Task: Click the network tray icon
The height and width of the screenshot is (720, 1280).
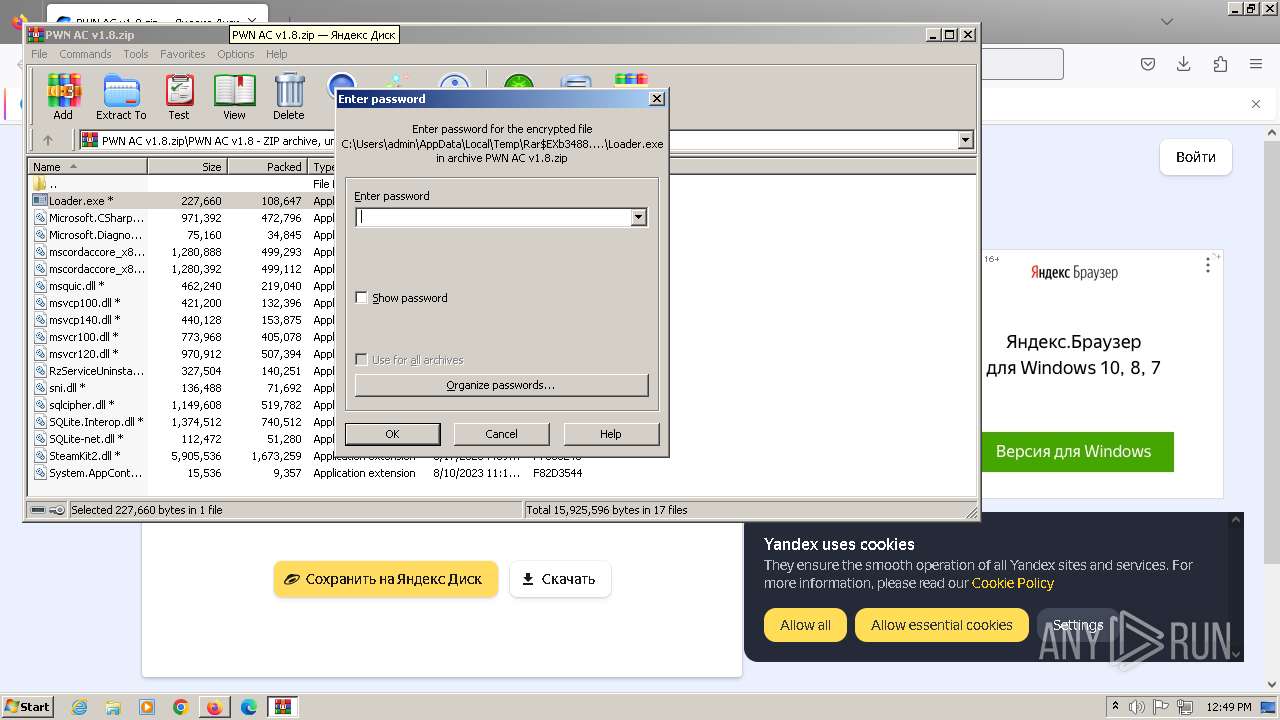Action: (x=1186, y=707)
